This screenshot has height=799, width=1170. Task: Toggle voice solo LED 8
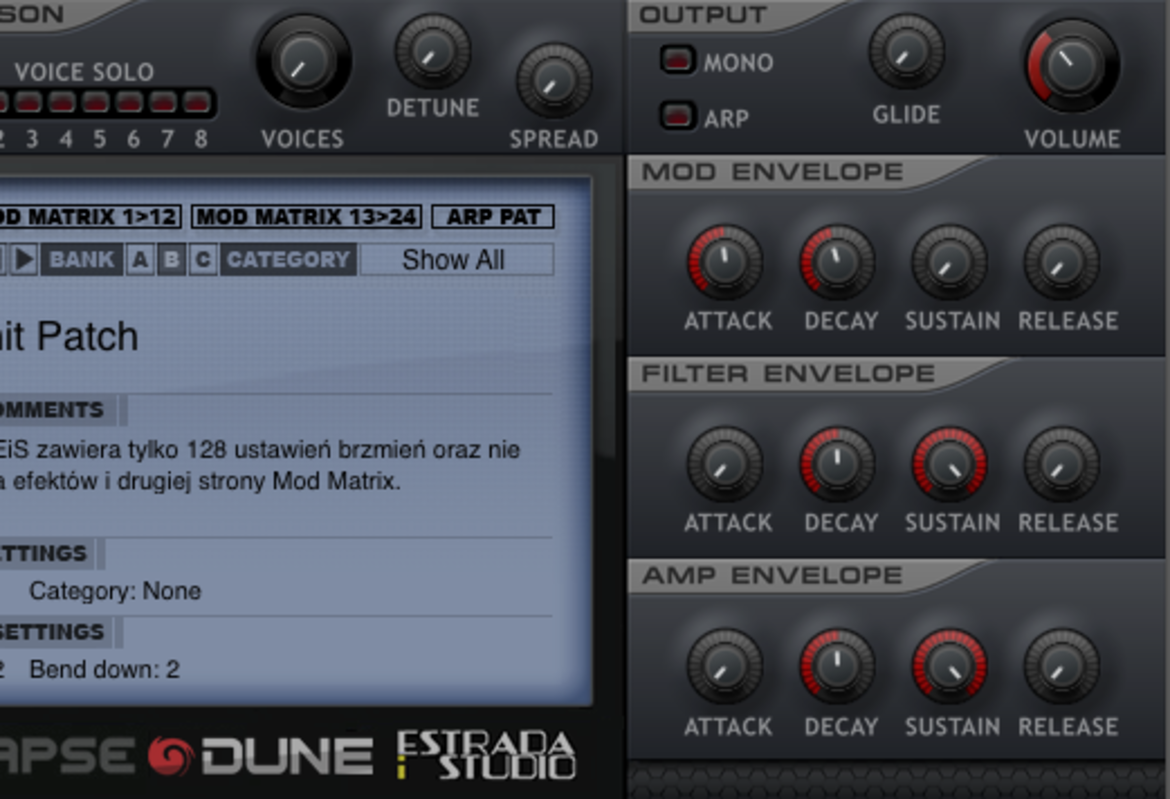pyautogui.click(x=197, y=102)
